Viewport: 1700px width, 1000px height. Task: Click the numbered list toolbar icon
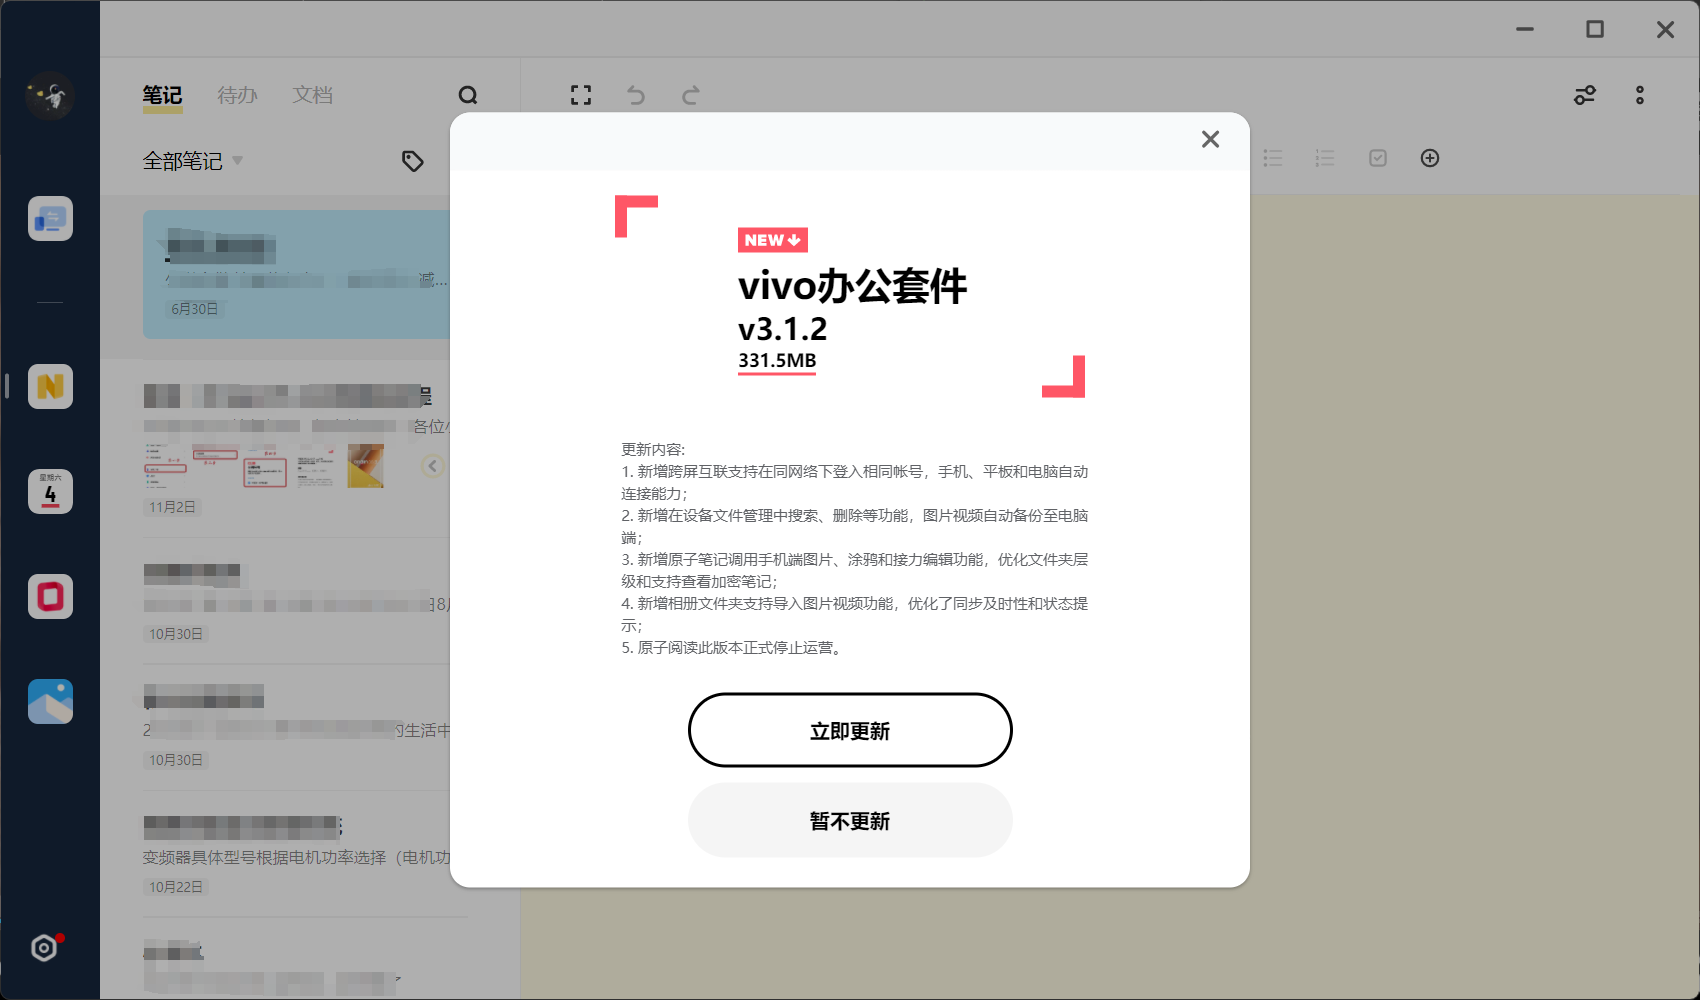coord(1325,158)
